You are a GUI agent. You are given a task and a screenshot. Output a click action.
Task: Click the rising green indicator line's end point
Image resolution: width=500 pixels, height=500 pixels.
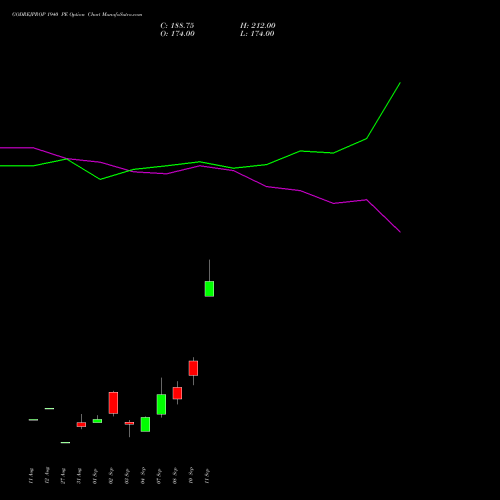[400, 83]
